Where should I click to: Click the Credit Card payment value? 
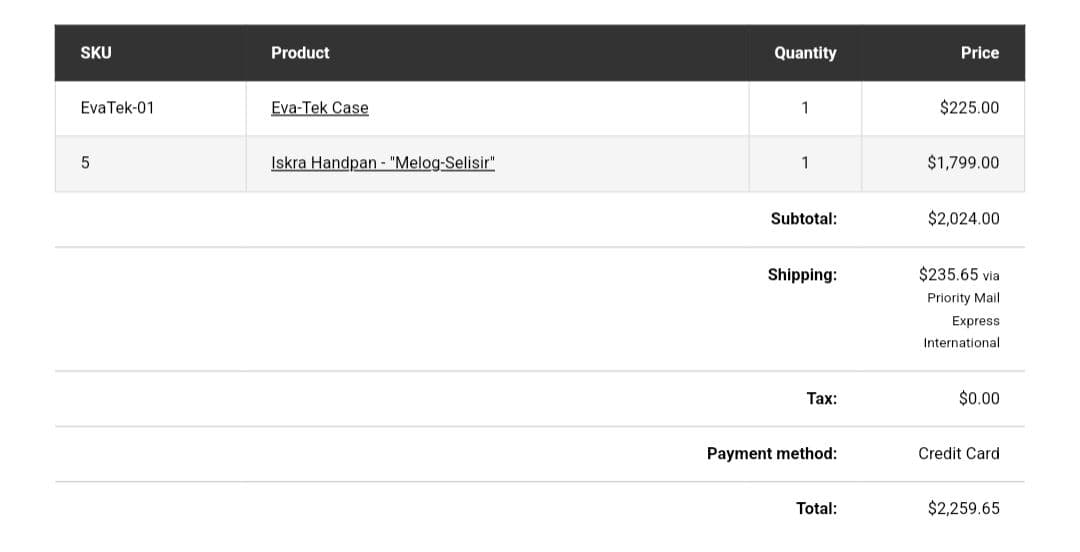point(958,454)
